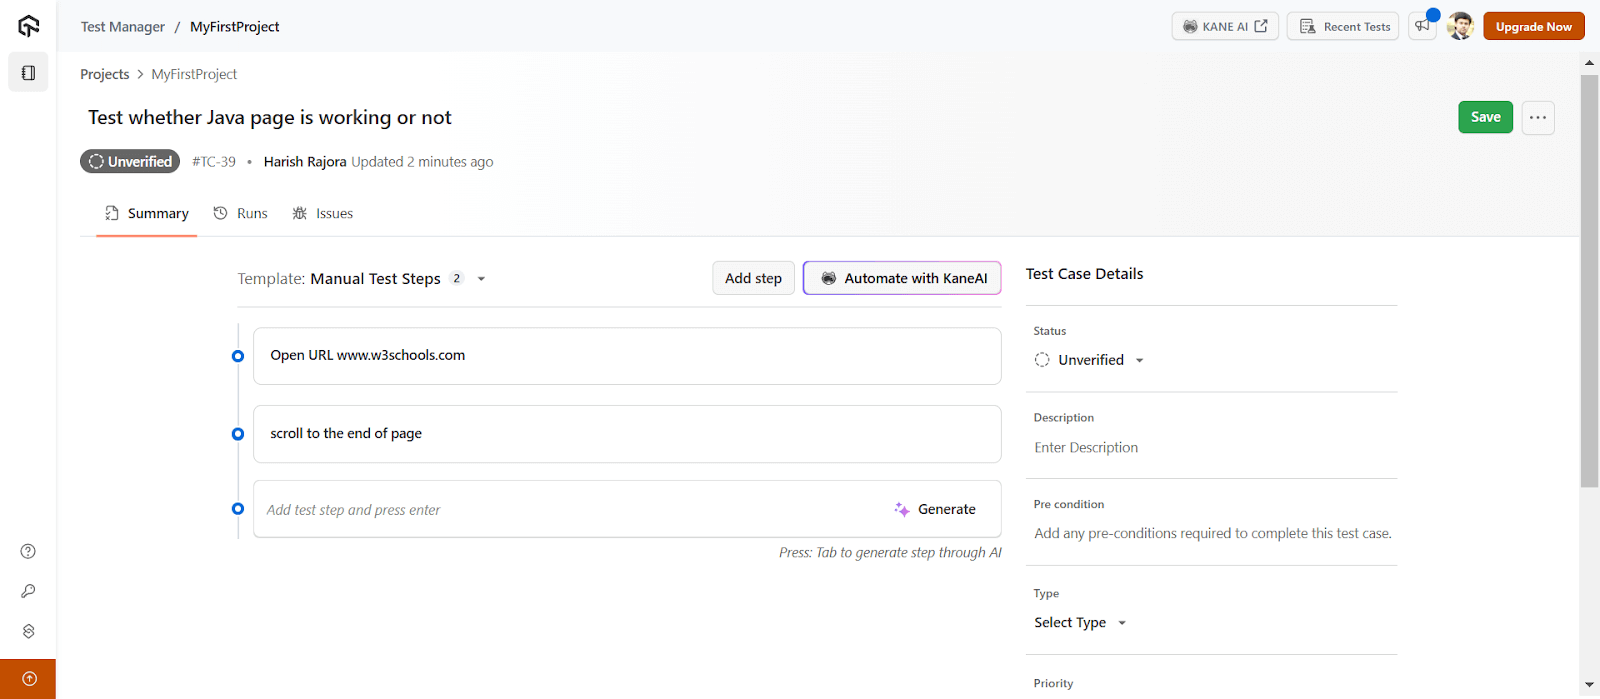Open the Select Type dropdown
The height and width of the screenshot is (699, 1600).
click(x=1080, y=622)
